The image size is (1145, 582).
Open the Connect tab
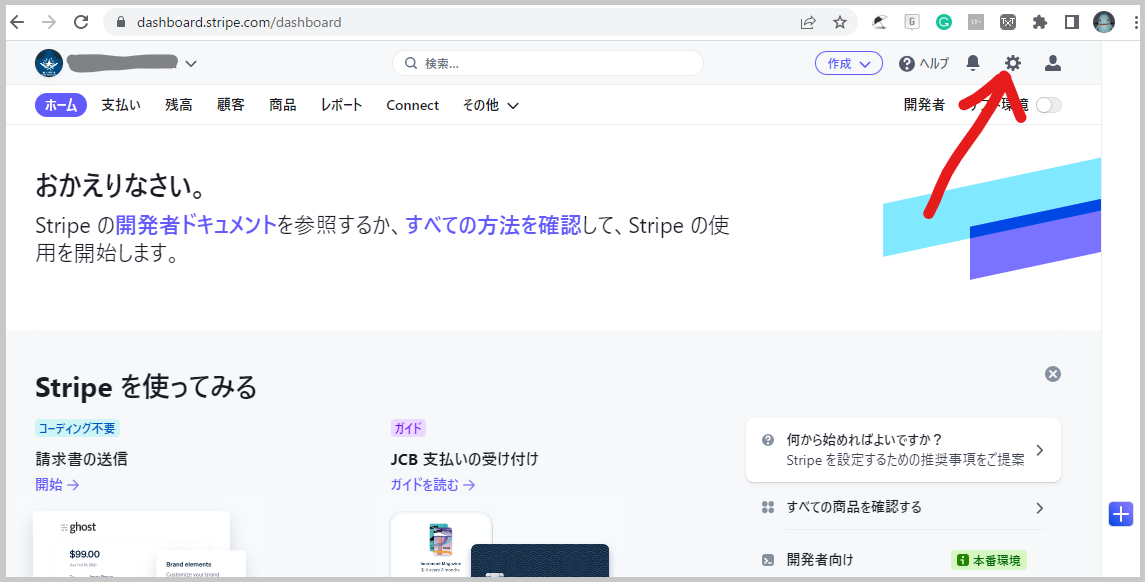pyautogui.click(x=413, y=105)
